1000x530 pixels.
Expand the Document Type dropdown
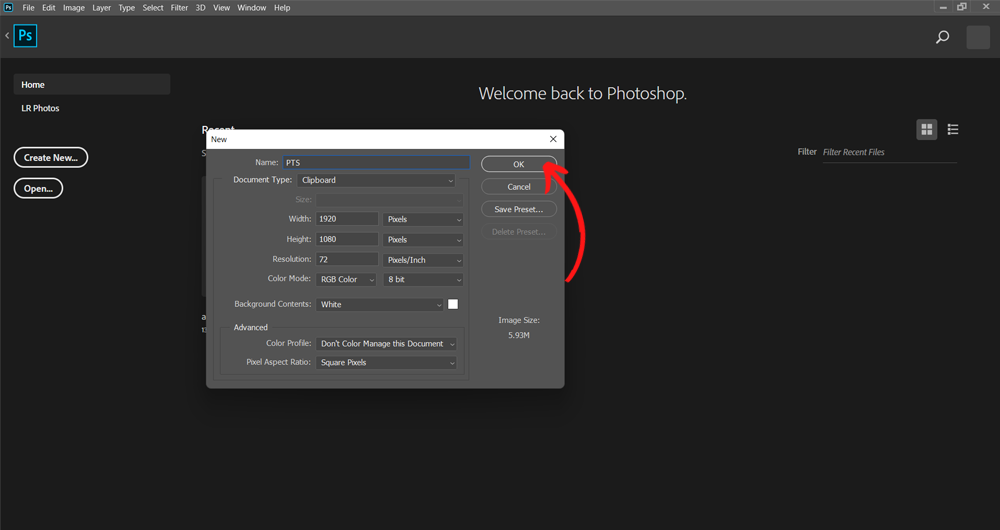click(376, 180)
